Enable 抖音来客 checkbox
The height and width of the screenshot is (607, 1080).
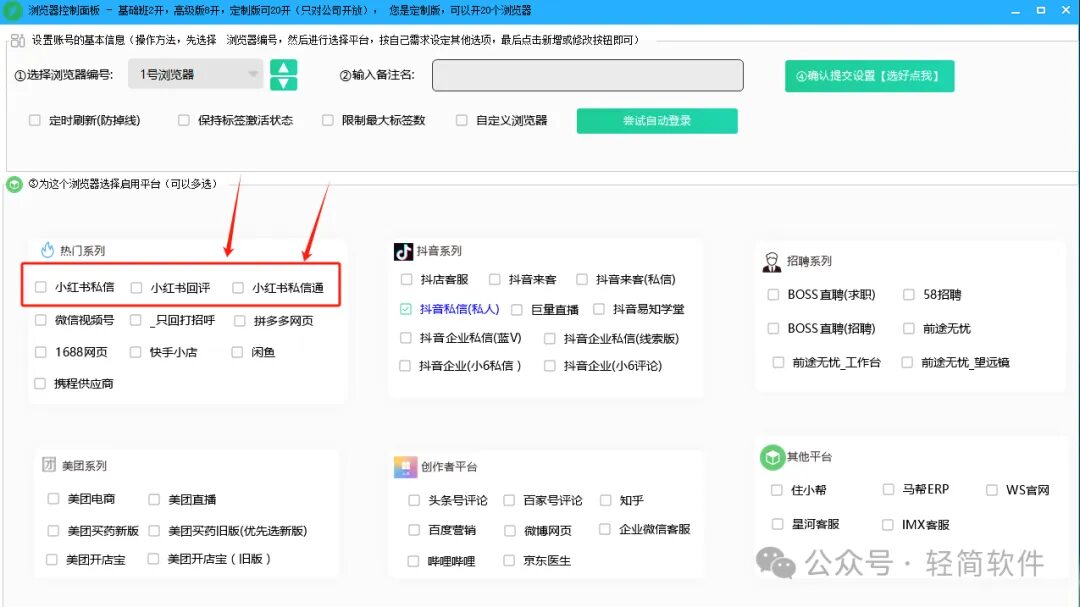[495, 279]
